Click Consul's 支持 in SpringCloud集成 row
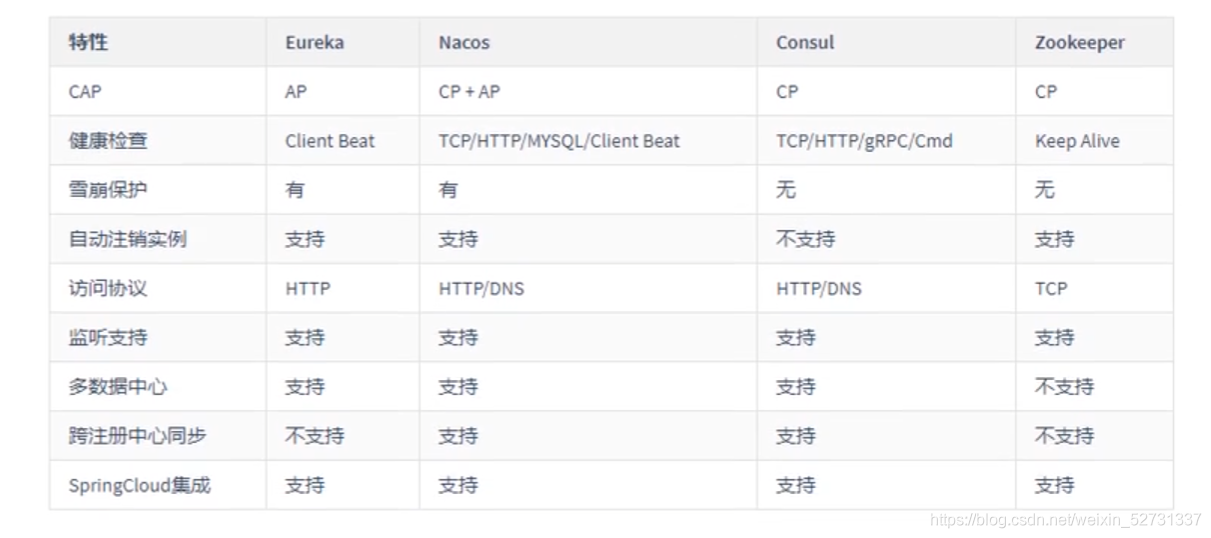 tap(796, 485)
